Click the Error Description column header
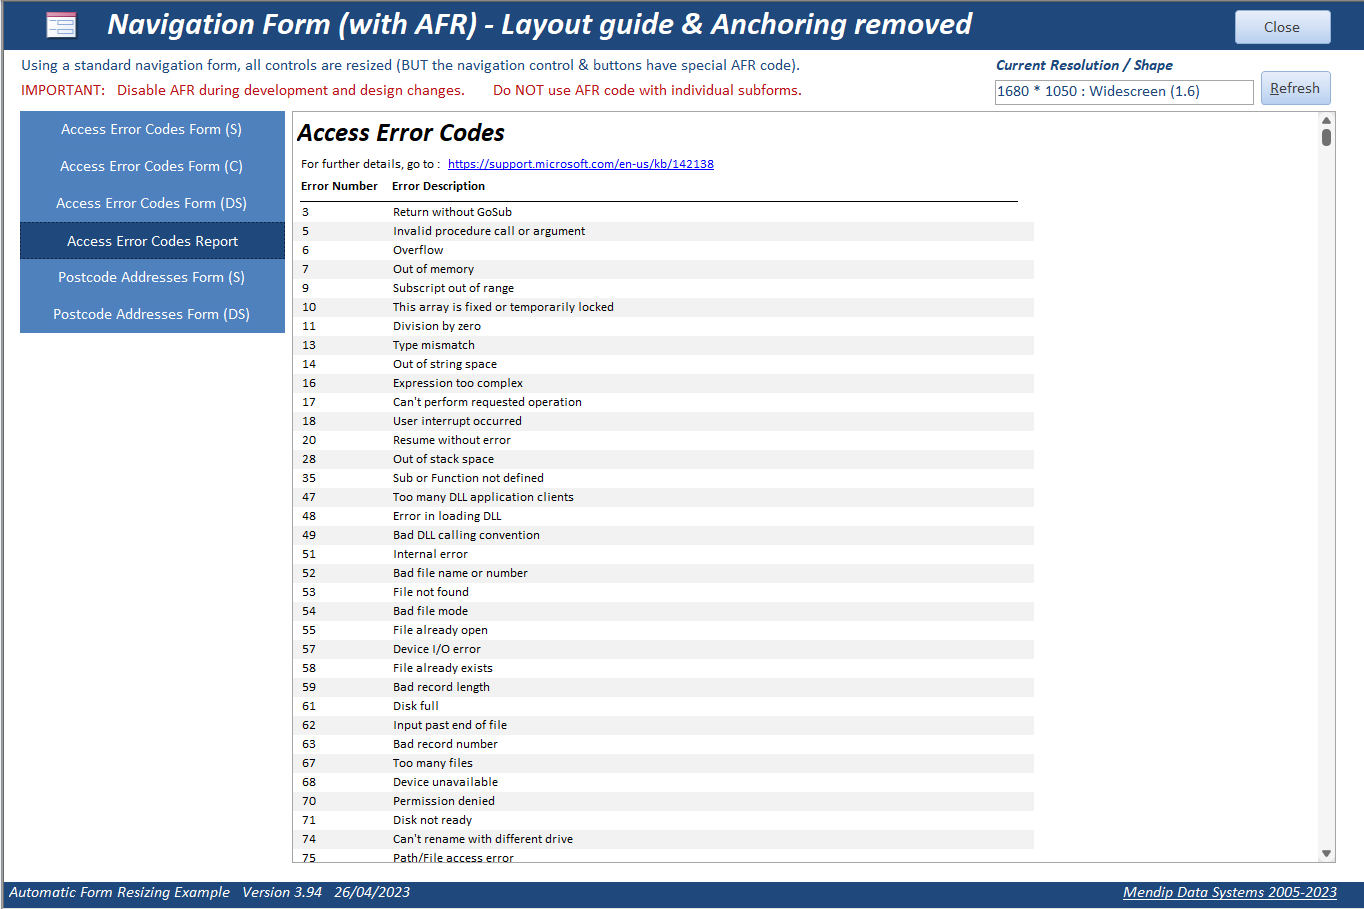This screenshot has width=1364, height=909. point(438,186)
